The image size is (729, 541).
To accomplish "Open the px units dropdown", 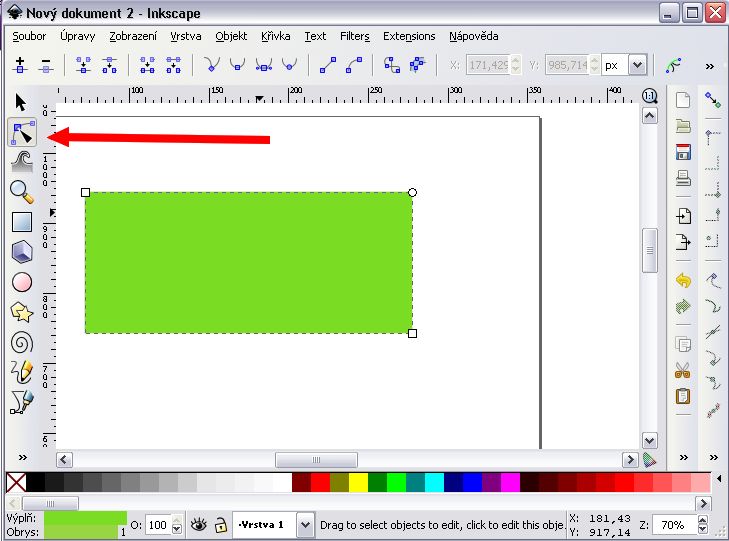I will [x=637, y=65].
